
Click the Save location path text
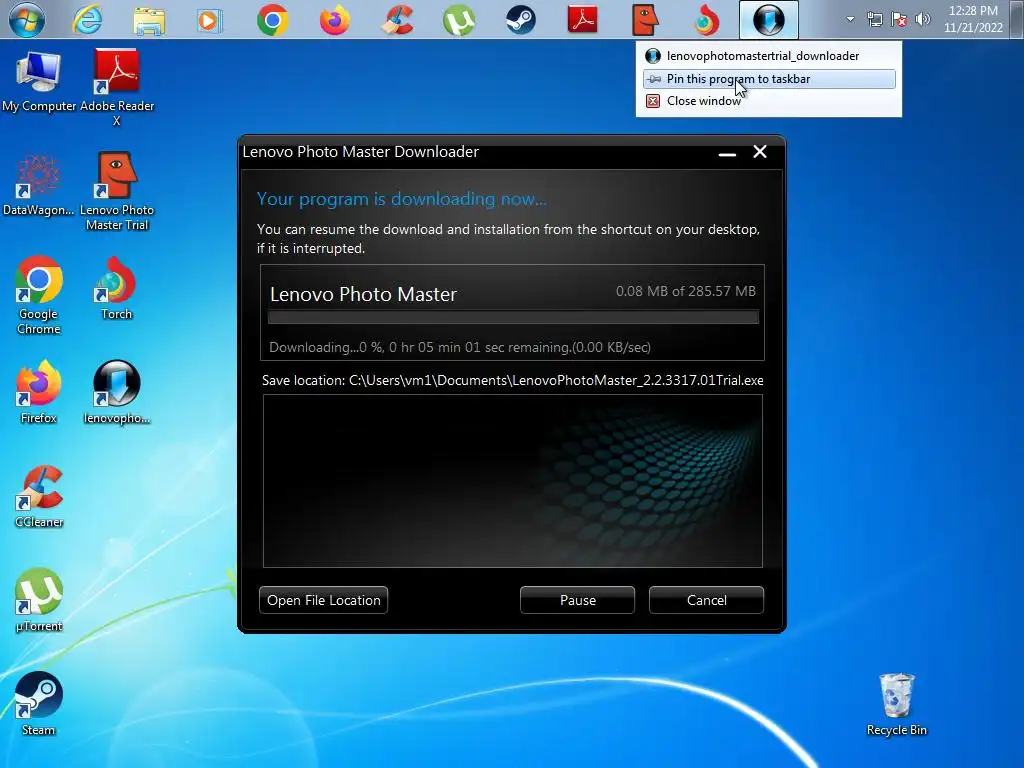point(513,380)
